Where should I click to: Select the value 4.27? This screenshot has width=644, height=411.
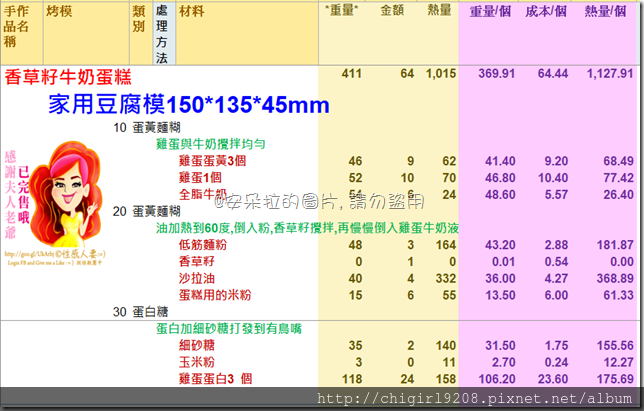[556, 279]
